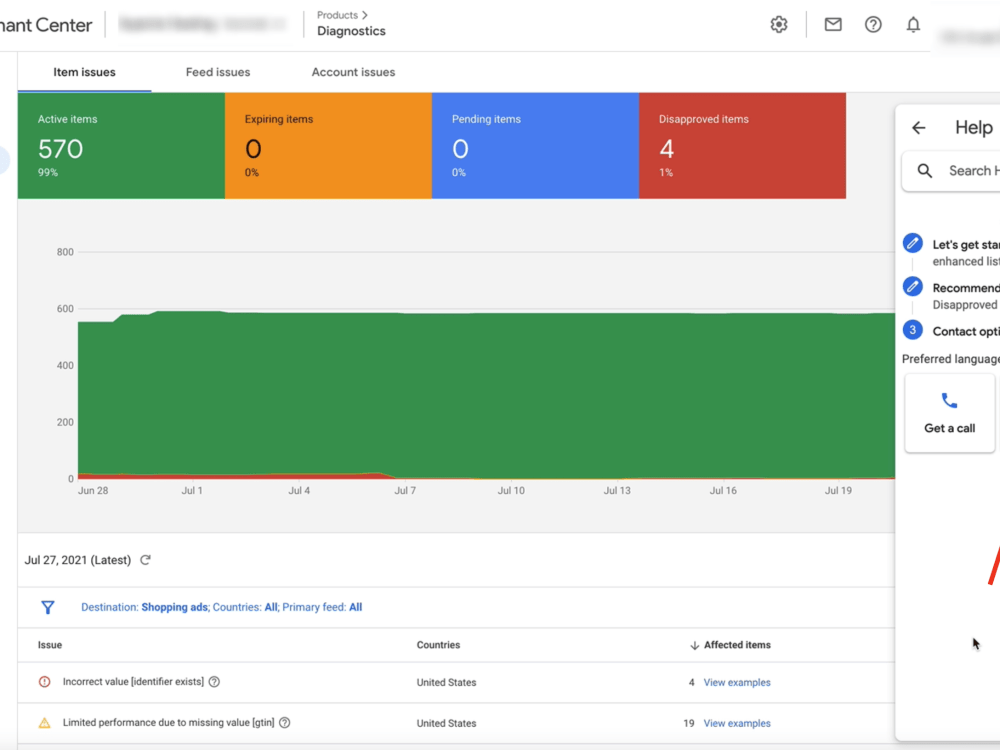Click the Incorrect value [identifier exists] text

point(133,682)
